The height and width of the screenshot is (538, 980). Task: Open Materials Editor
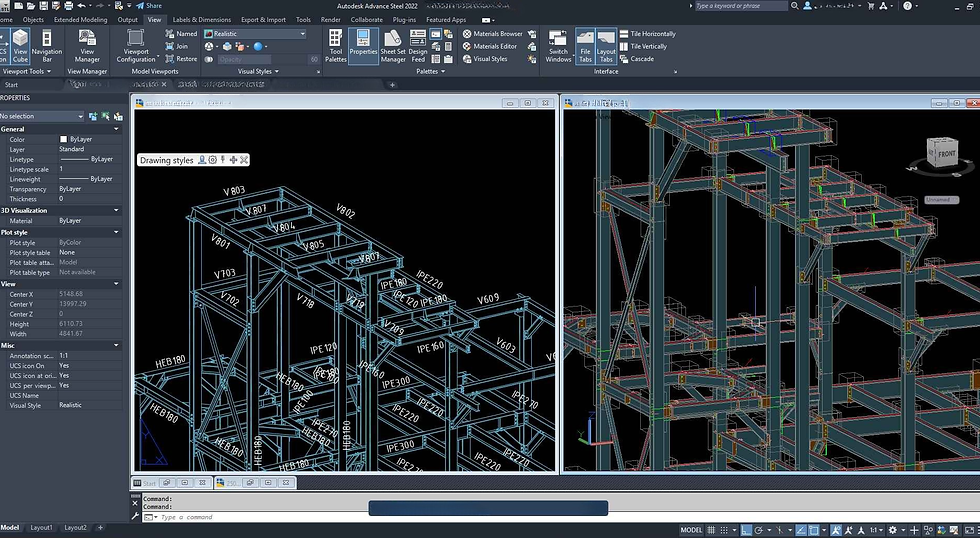pos(490,46)
